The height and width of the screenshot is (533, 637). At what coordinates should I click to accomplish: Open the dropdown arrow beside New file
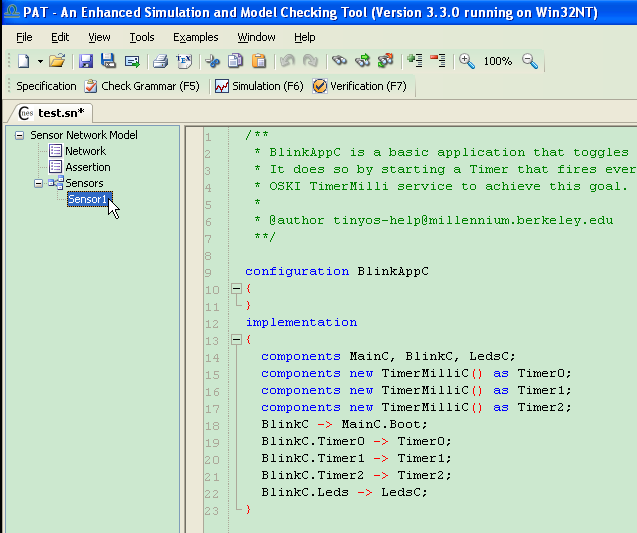(x=39, y=62)
